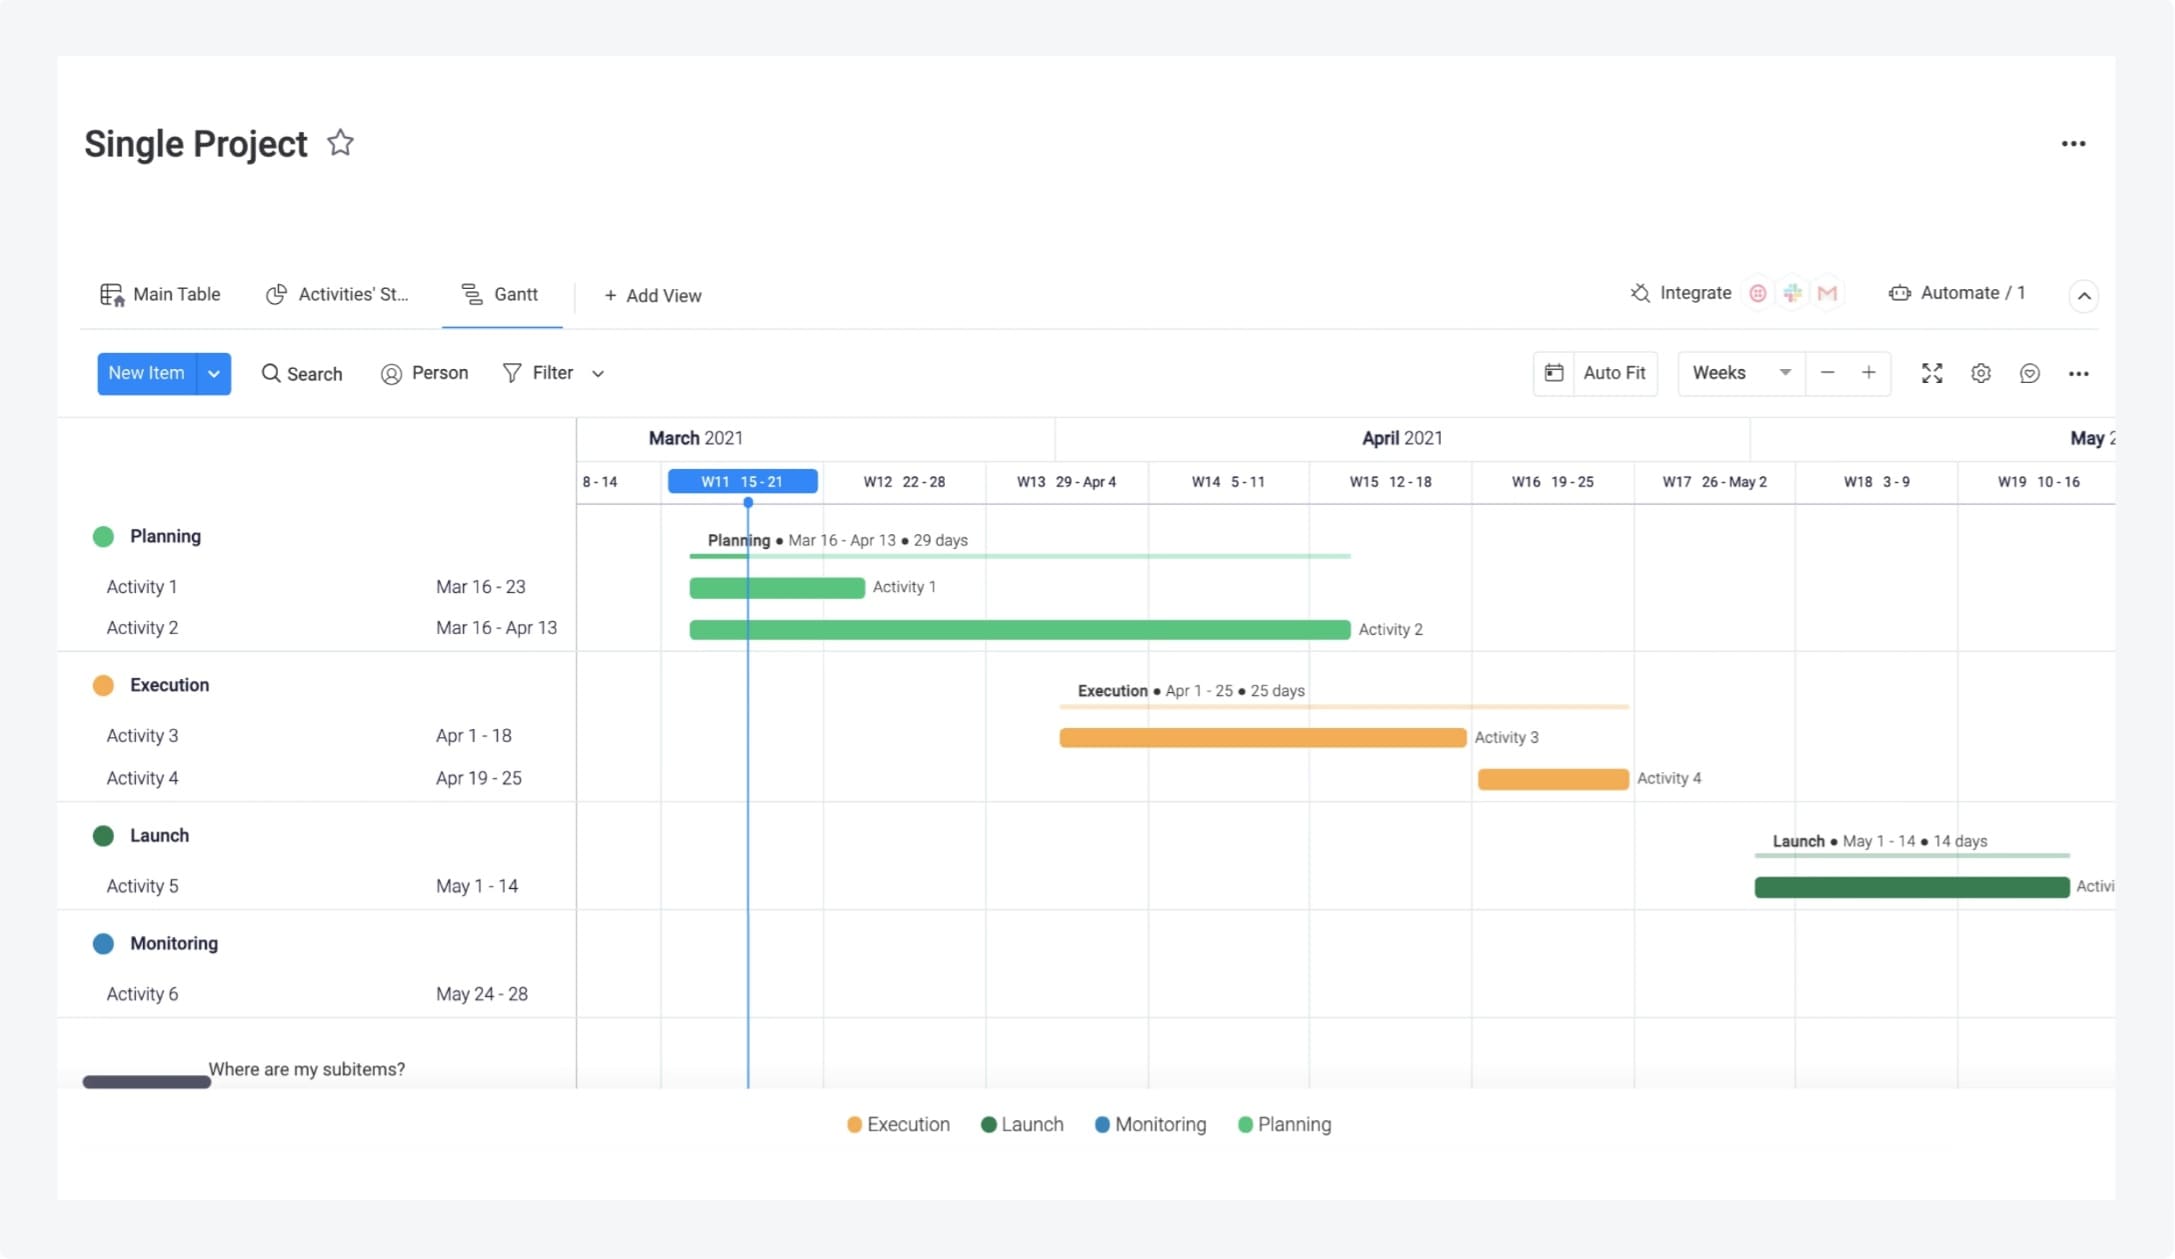2175x1259 pixels.
Task: Zoom out using the minus icon
Action: pos(1829,373)
